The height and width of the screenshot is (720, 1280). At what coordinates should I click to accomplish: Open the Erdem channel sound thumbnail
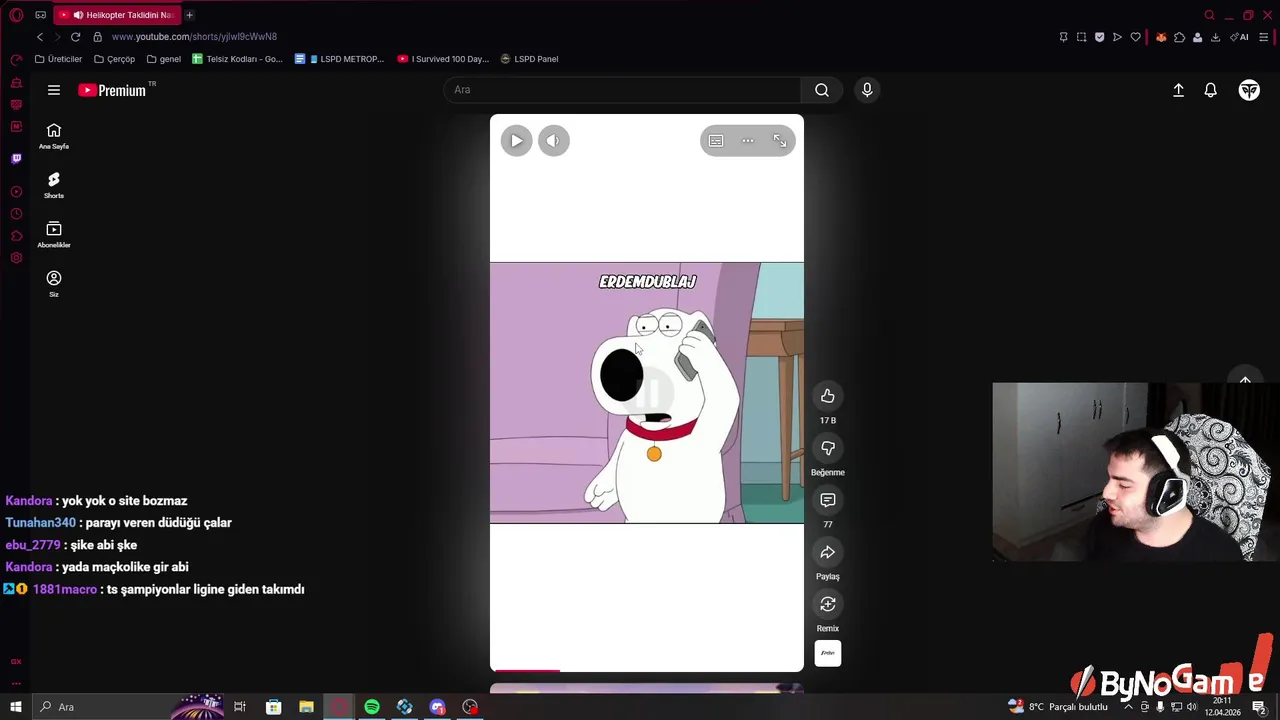[x=828, y=653]
